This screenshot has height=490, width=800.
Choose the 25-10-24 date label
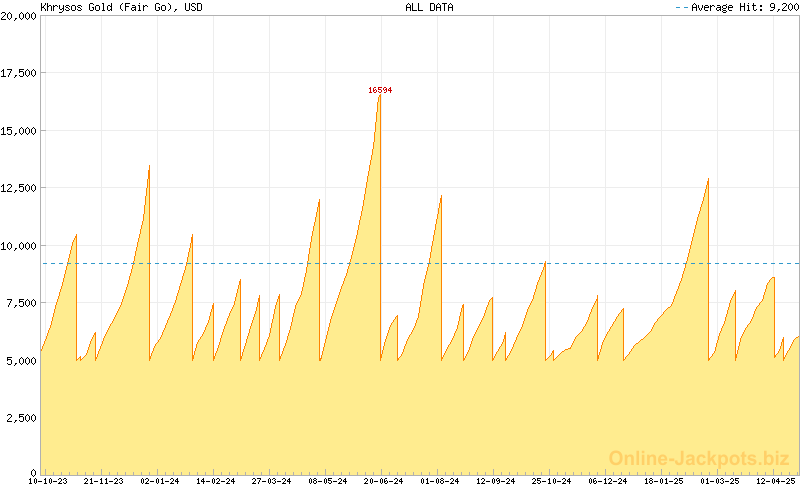pyautogui.click(x=552, y=481)
